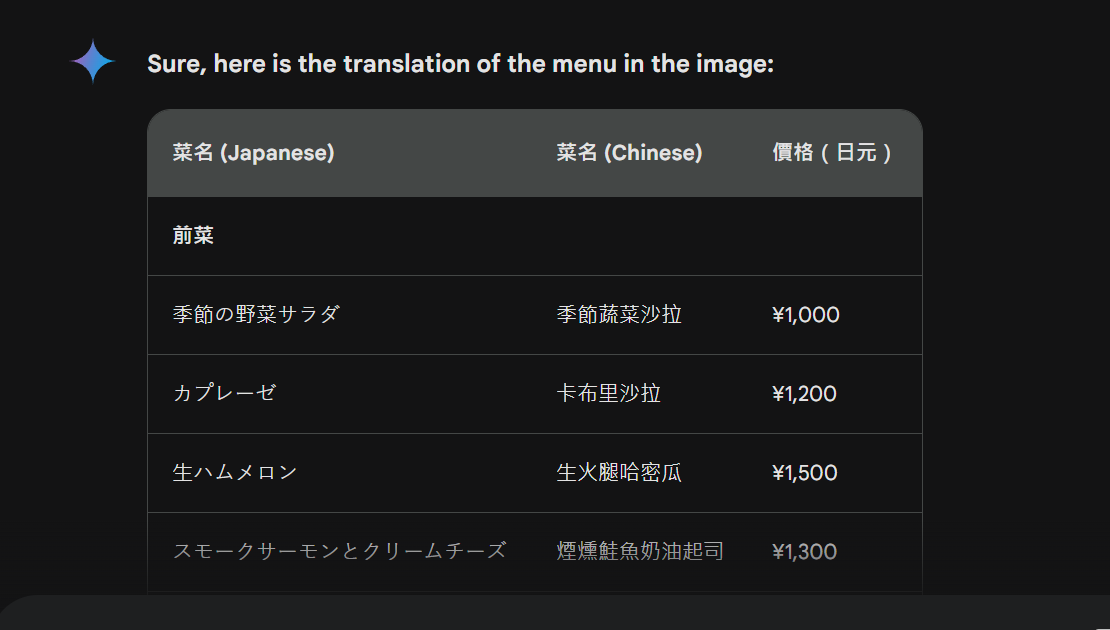Select the 菜名 (Chinese) column header

(x=629, y=152)
